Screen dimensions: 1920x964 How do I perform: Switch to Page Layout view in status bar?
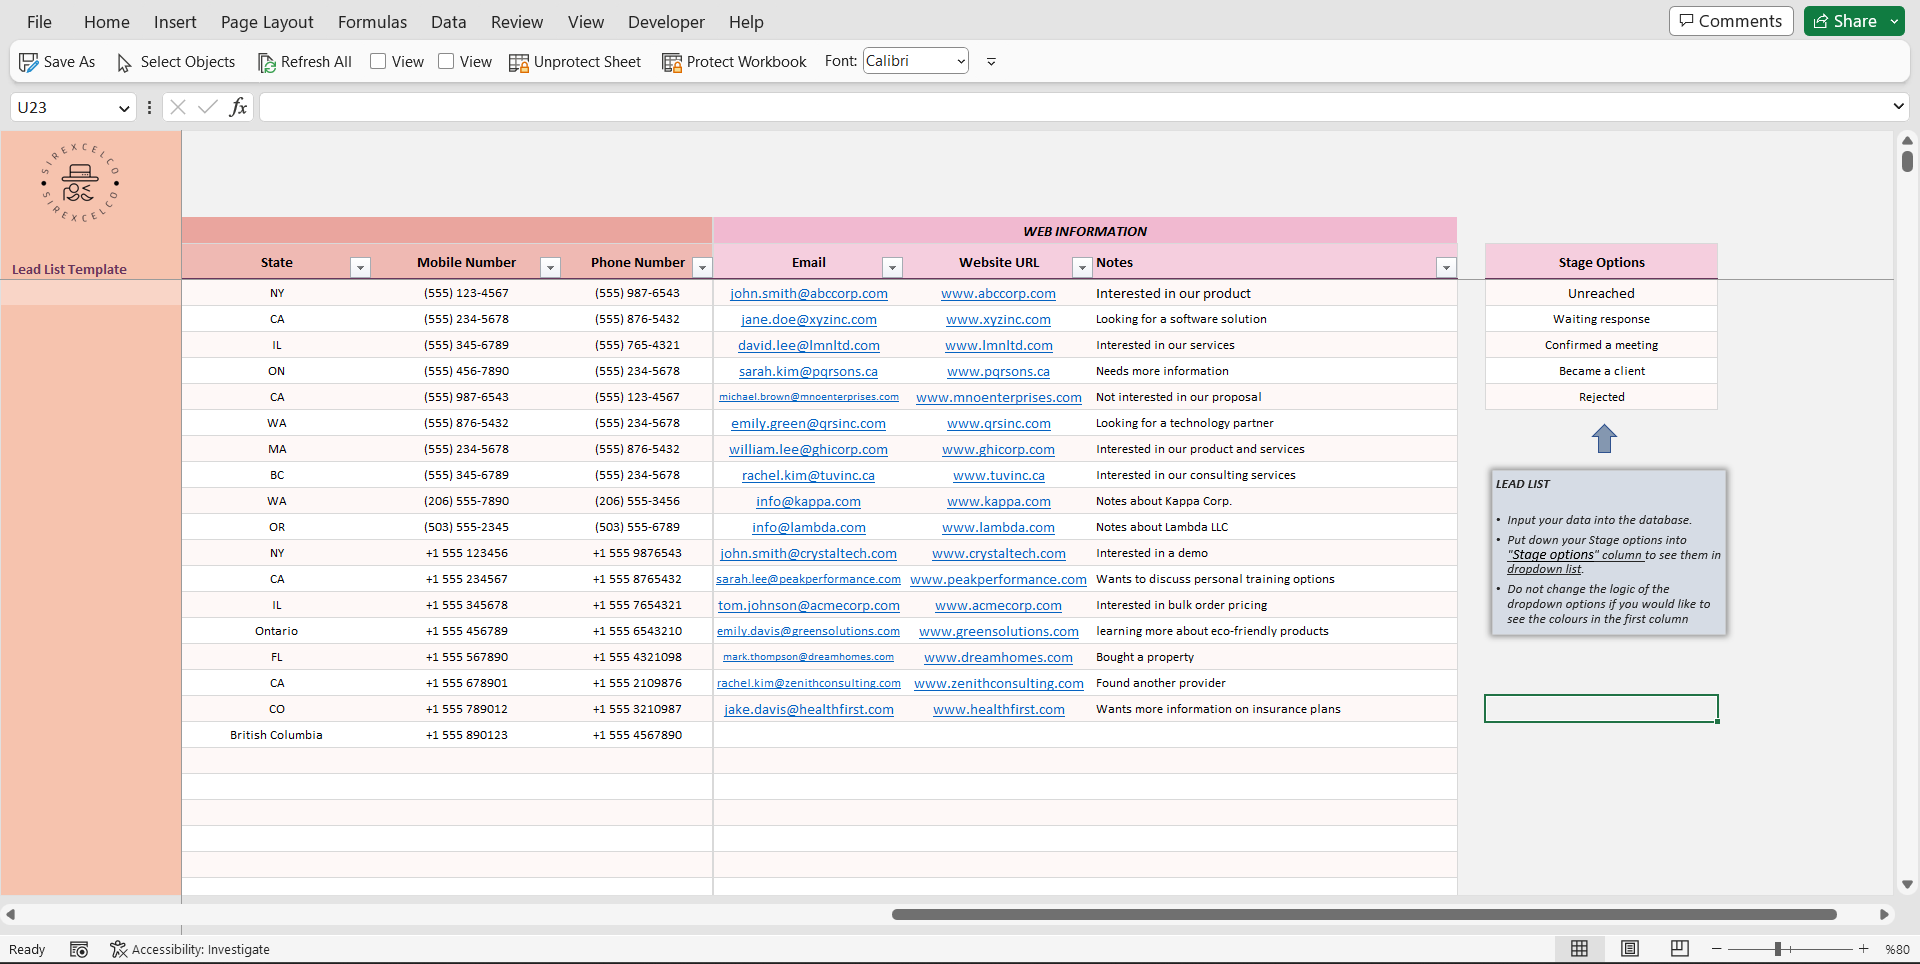1630,949
